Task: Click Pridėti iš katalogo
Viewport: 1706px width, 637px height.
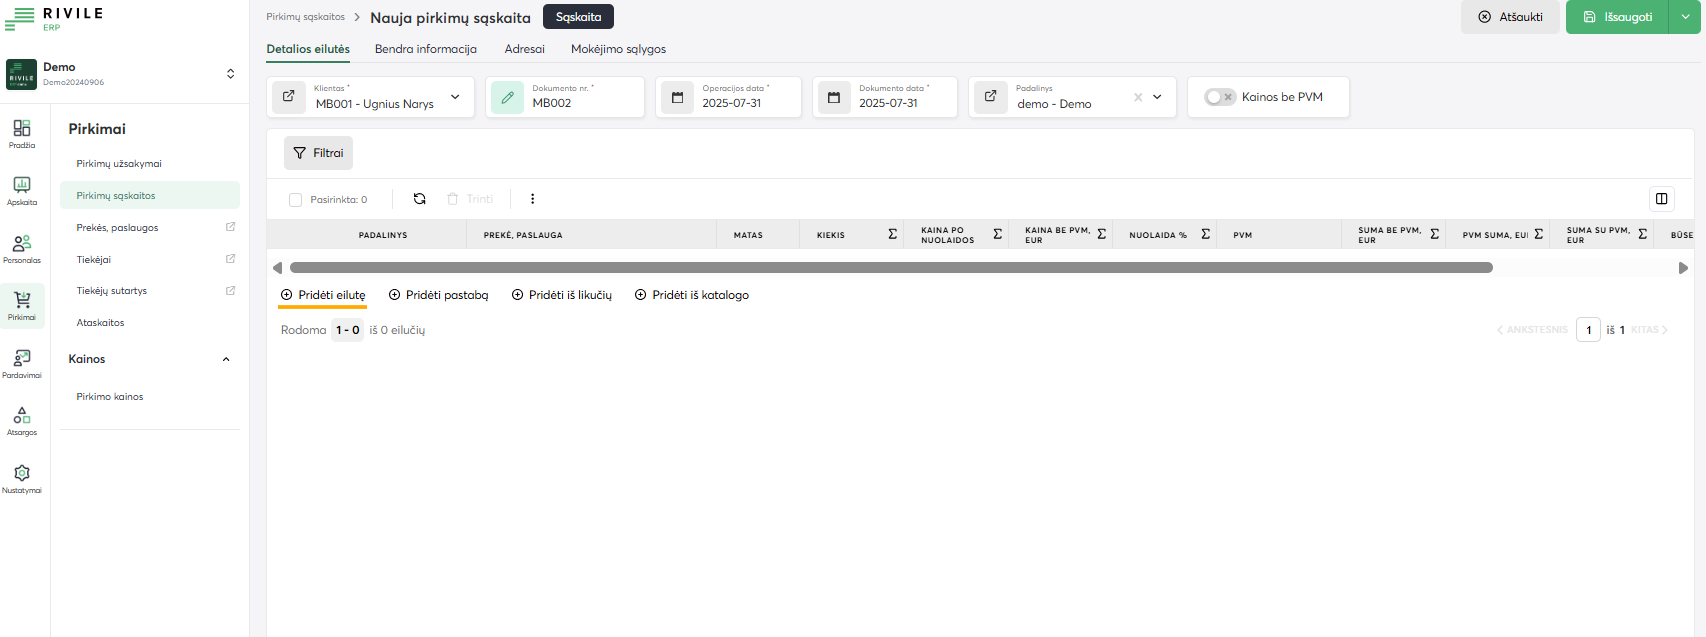Action: click(x=692, y=295)
